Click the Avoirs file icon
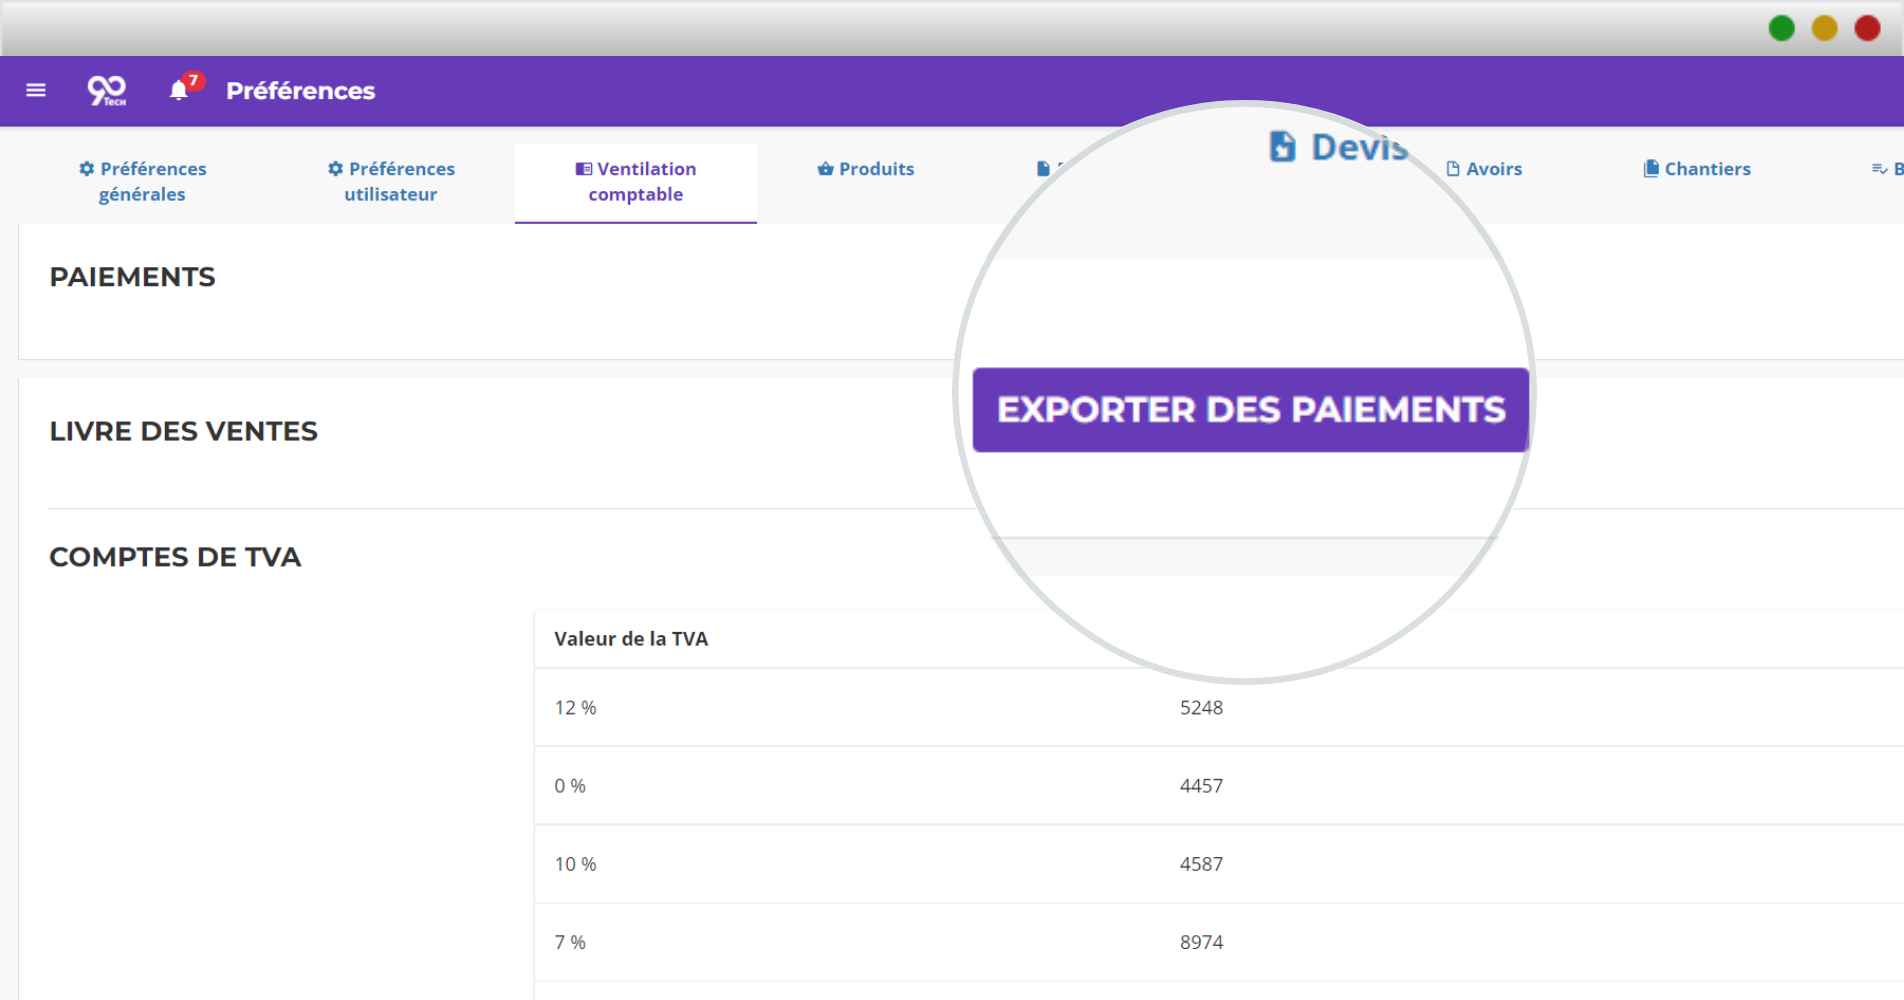The height and width of the screenshot is (1000, 1904). [1453, 169]
